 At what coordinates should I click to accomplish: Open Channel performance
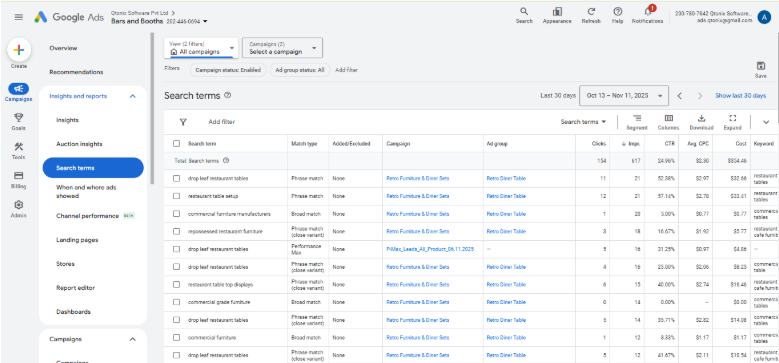87,216
